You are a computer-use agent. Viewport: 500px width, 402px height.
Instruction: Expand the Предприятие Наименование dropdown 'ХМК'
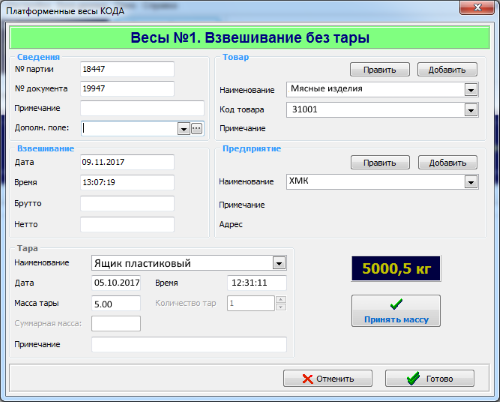[471, 182]
